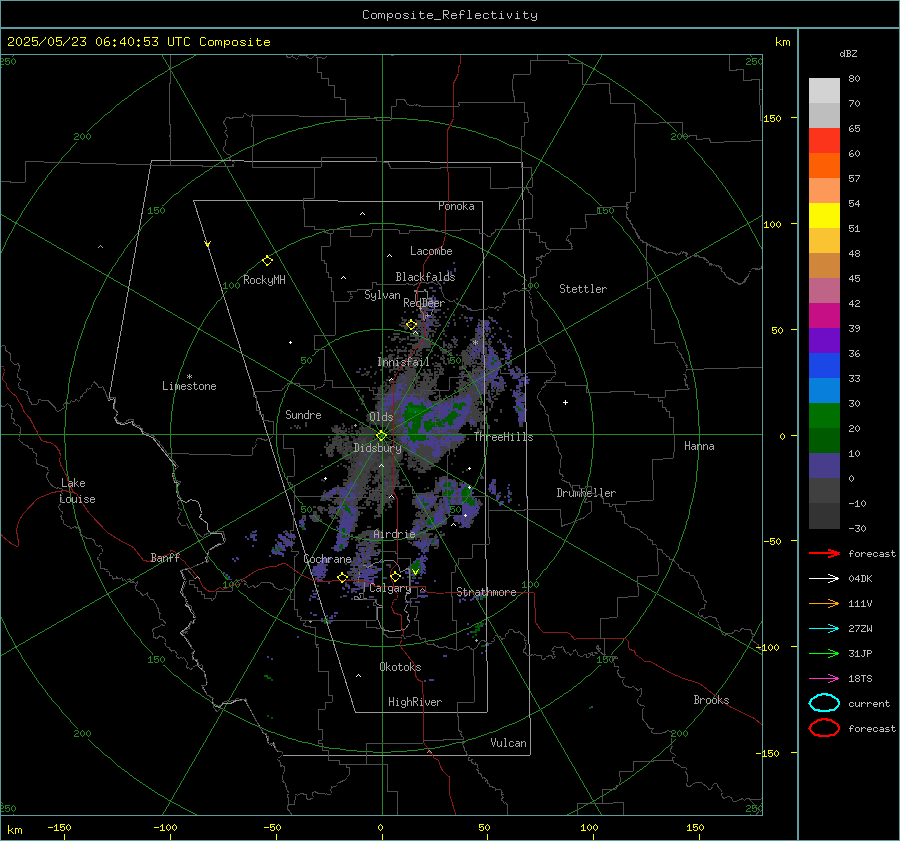Select the orange 111V arrow symbol
900x841 pixels.
coord(824,603)
